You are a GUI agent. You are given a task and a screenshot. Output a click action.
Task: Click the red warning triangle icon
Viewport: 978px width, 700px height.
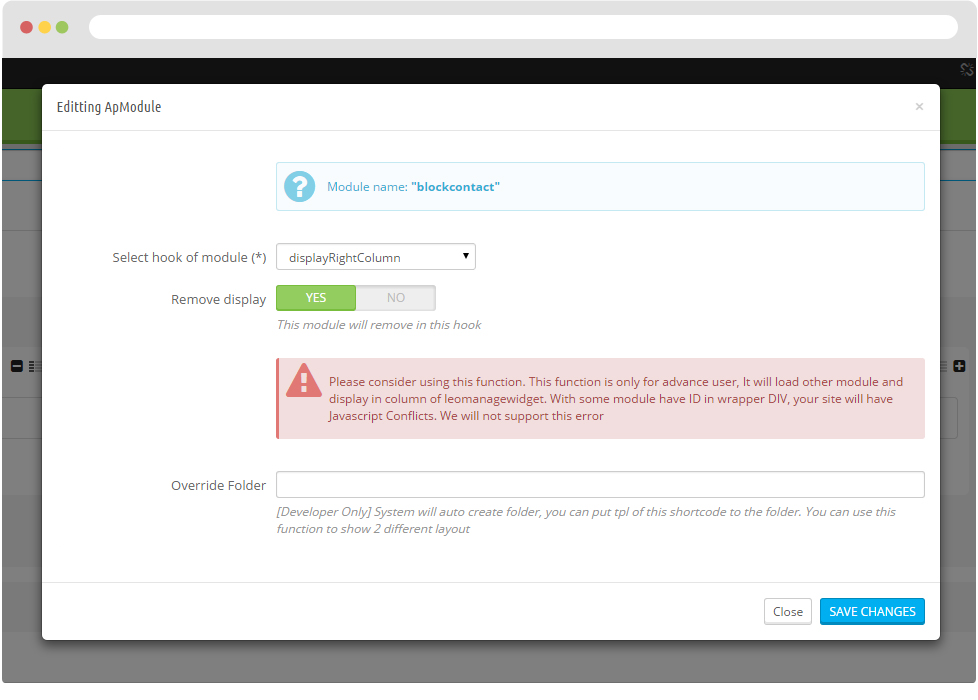304,381
